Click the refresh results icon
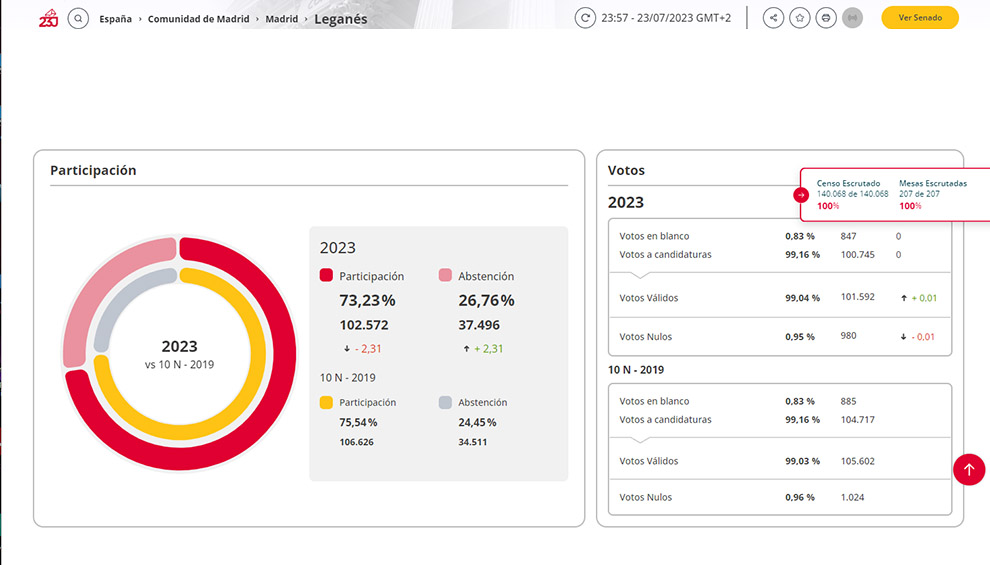 coord(585,18)
